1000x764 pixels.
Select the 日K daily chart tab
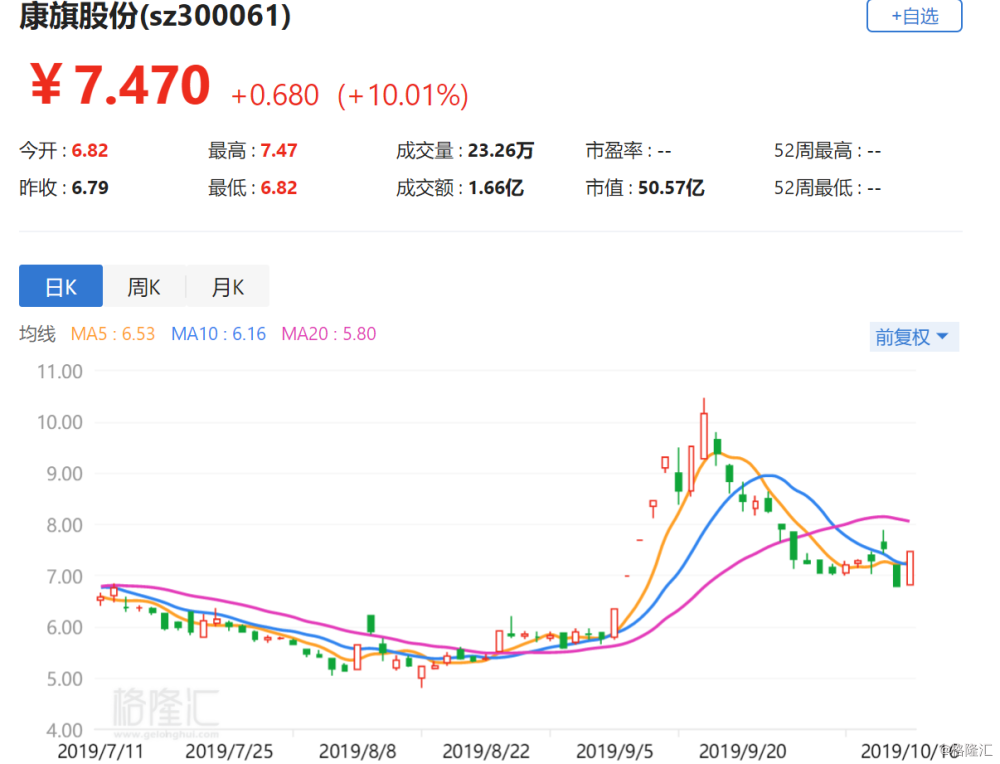[x=61, y=286]
